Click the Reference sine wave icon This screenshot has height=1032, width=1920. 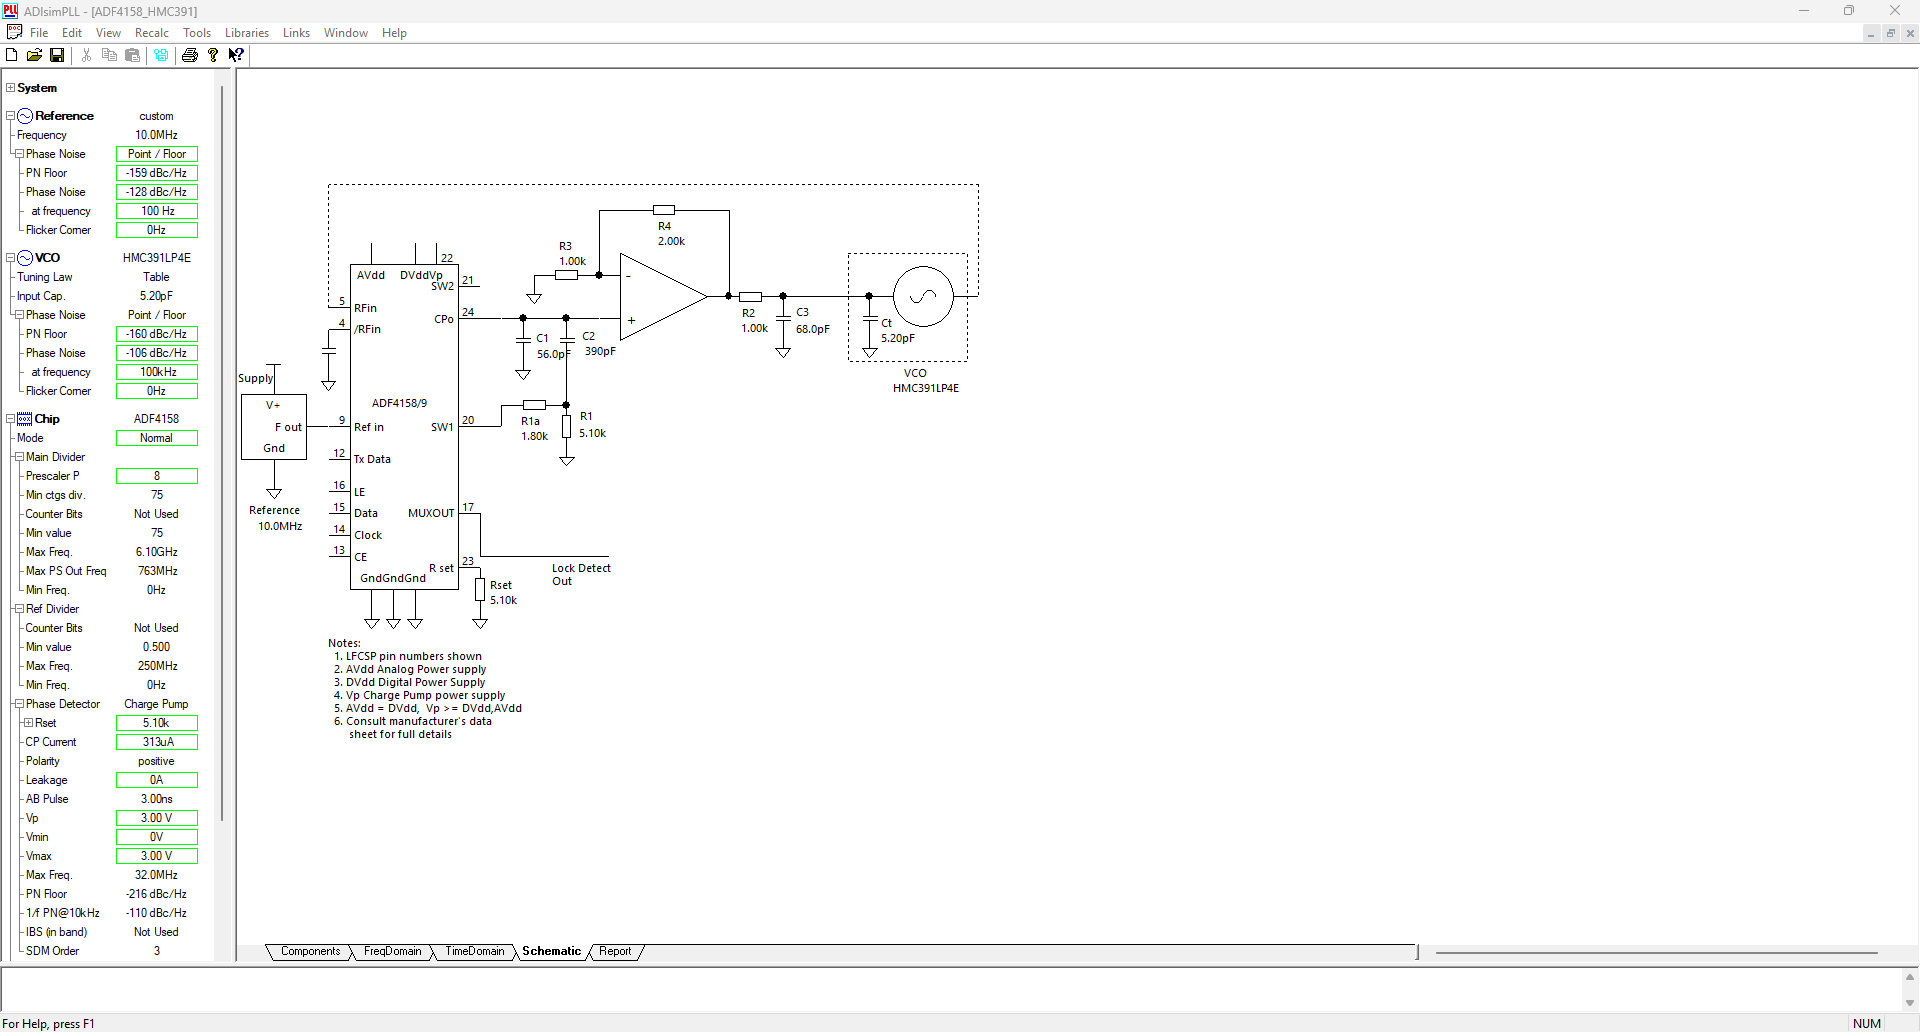click(x=26, y=116)
